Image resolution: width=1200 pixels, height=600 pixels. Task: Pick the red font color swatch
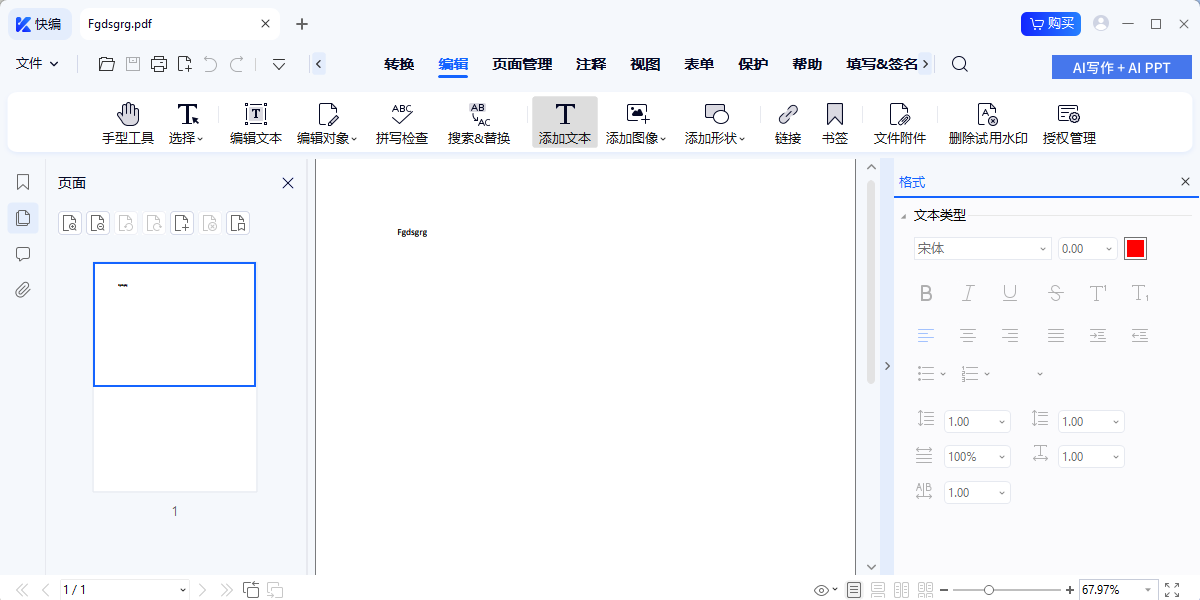1135,248
